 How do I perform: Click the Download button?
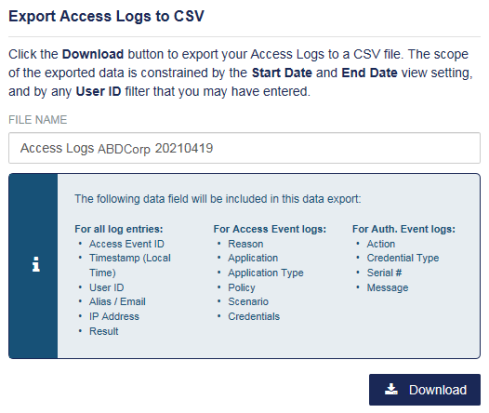424,389
